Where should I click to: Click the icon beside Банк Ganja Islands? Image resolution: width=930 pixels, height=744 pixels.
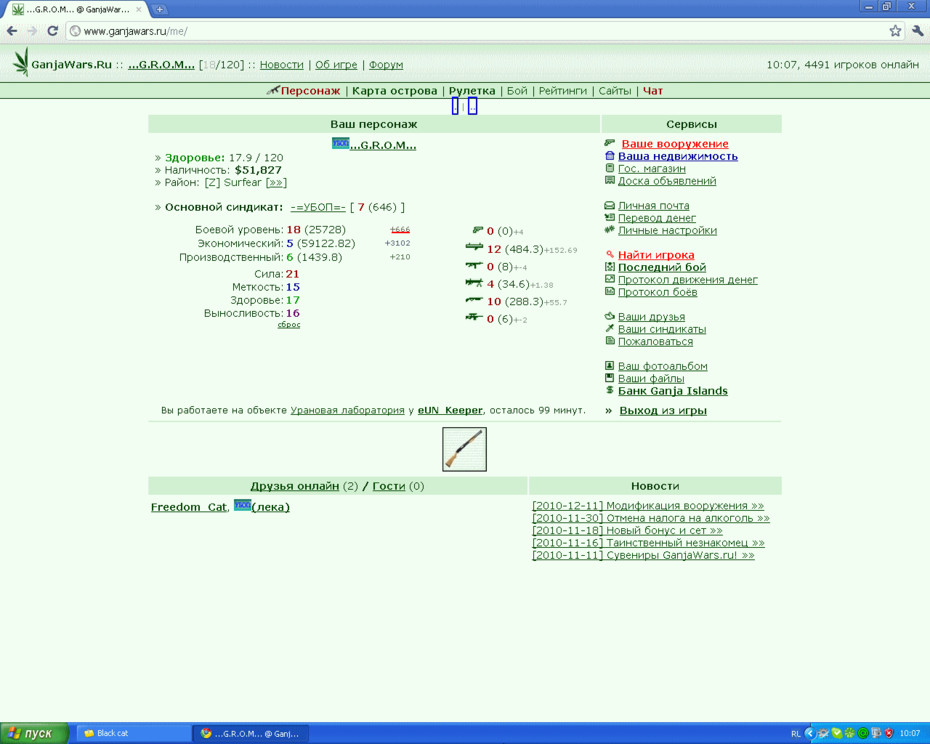(x=609, y=390)
